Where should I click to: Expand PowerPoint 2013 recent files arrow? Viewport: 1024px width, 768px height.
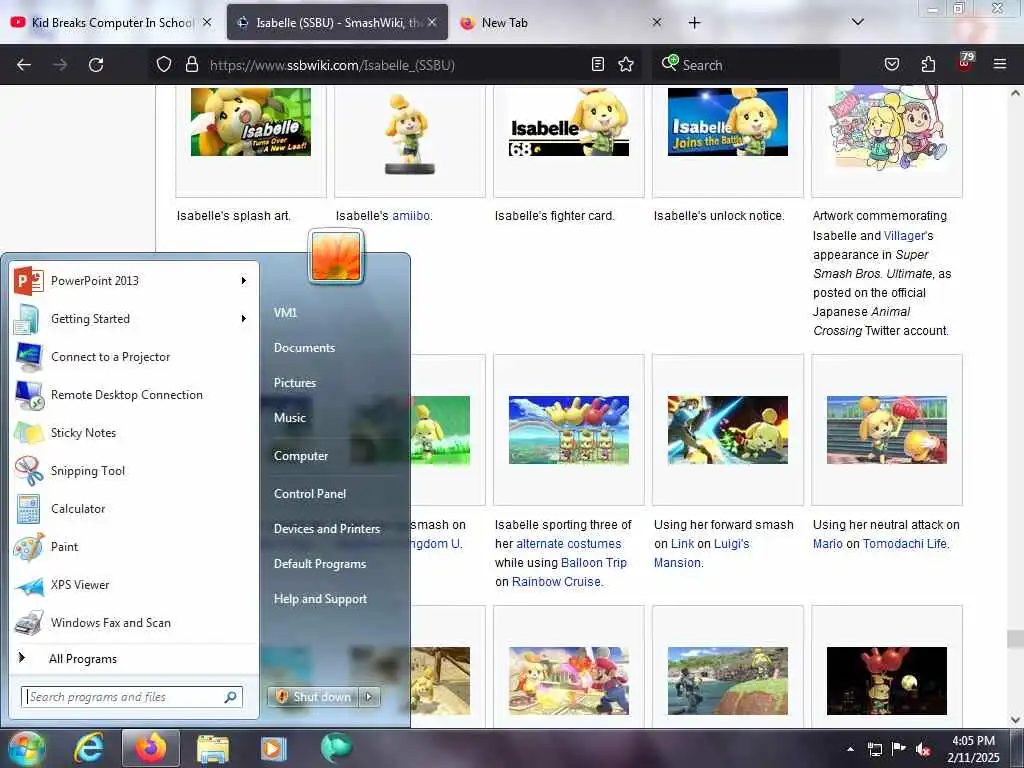coord(244,281)
